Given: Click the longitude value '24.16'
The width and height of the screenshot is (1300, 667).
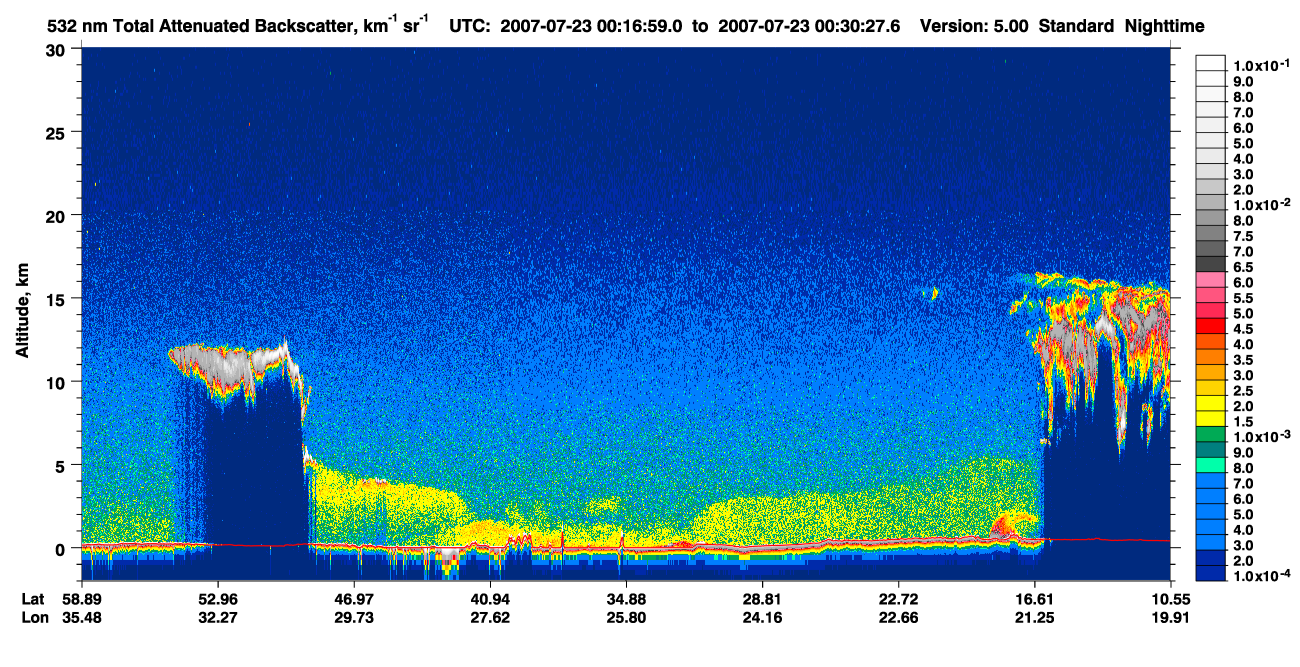Looking at the screenshot, I should pos(762,617).
